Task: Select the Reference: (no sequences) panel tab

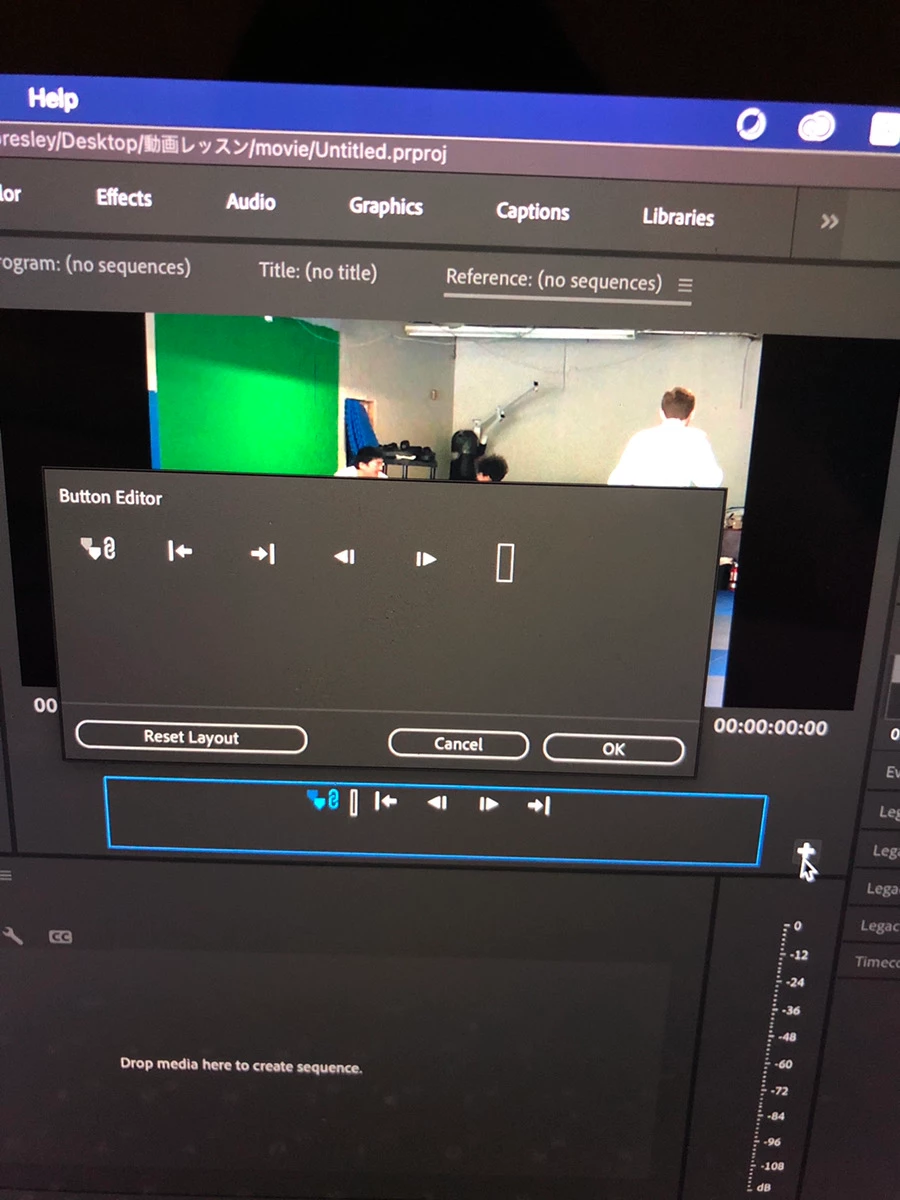Action: [x=554, y=280]
